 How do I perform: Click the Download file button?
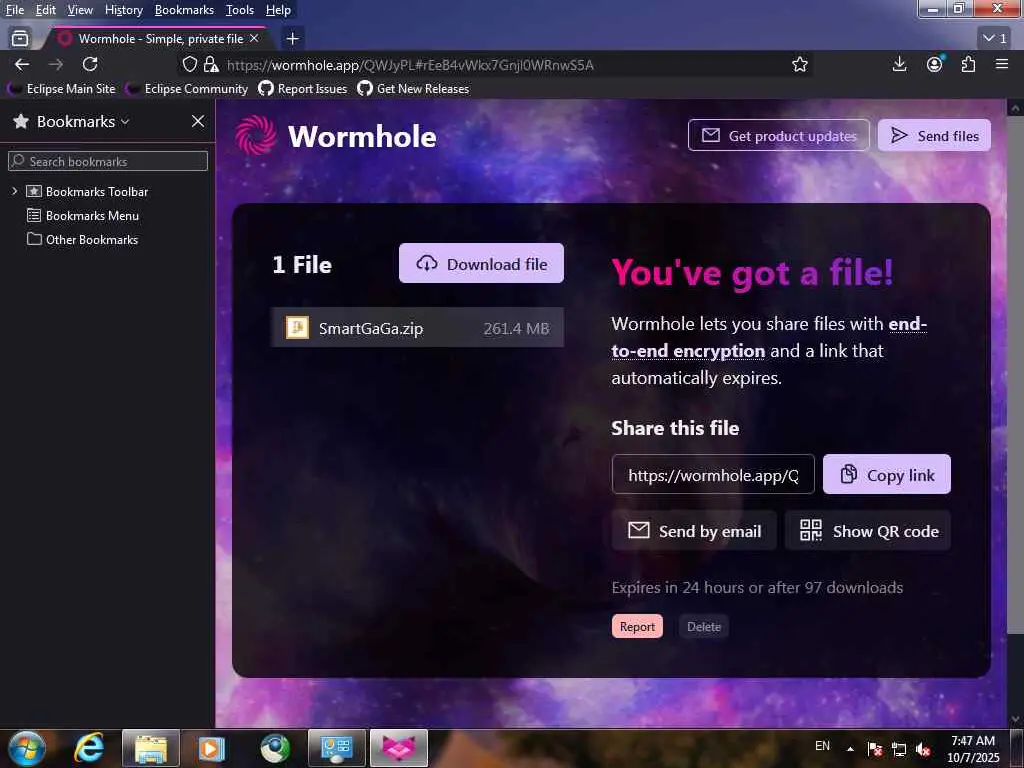click(481, 263)
